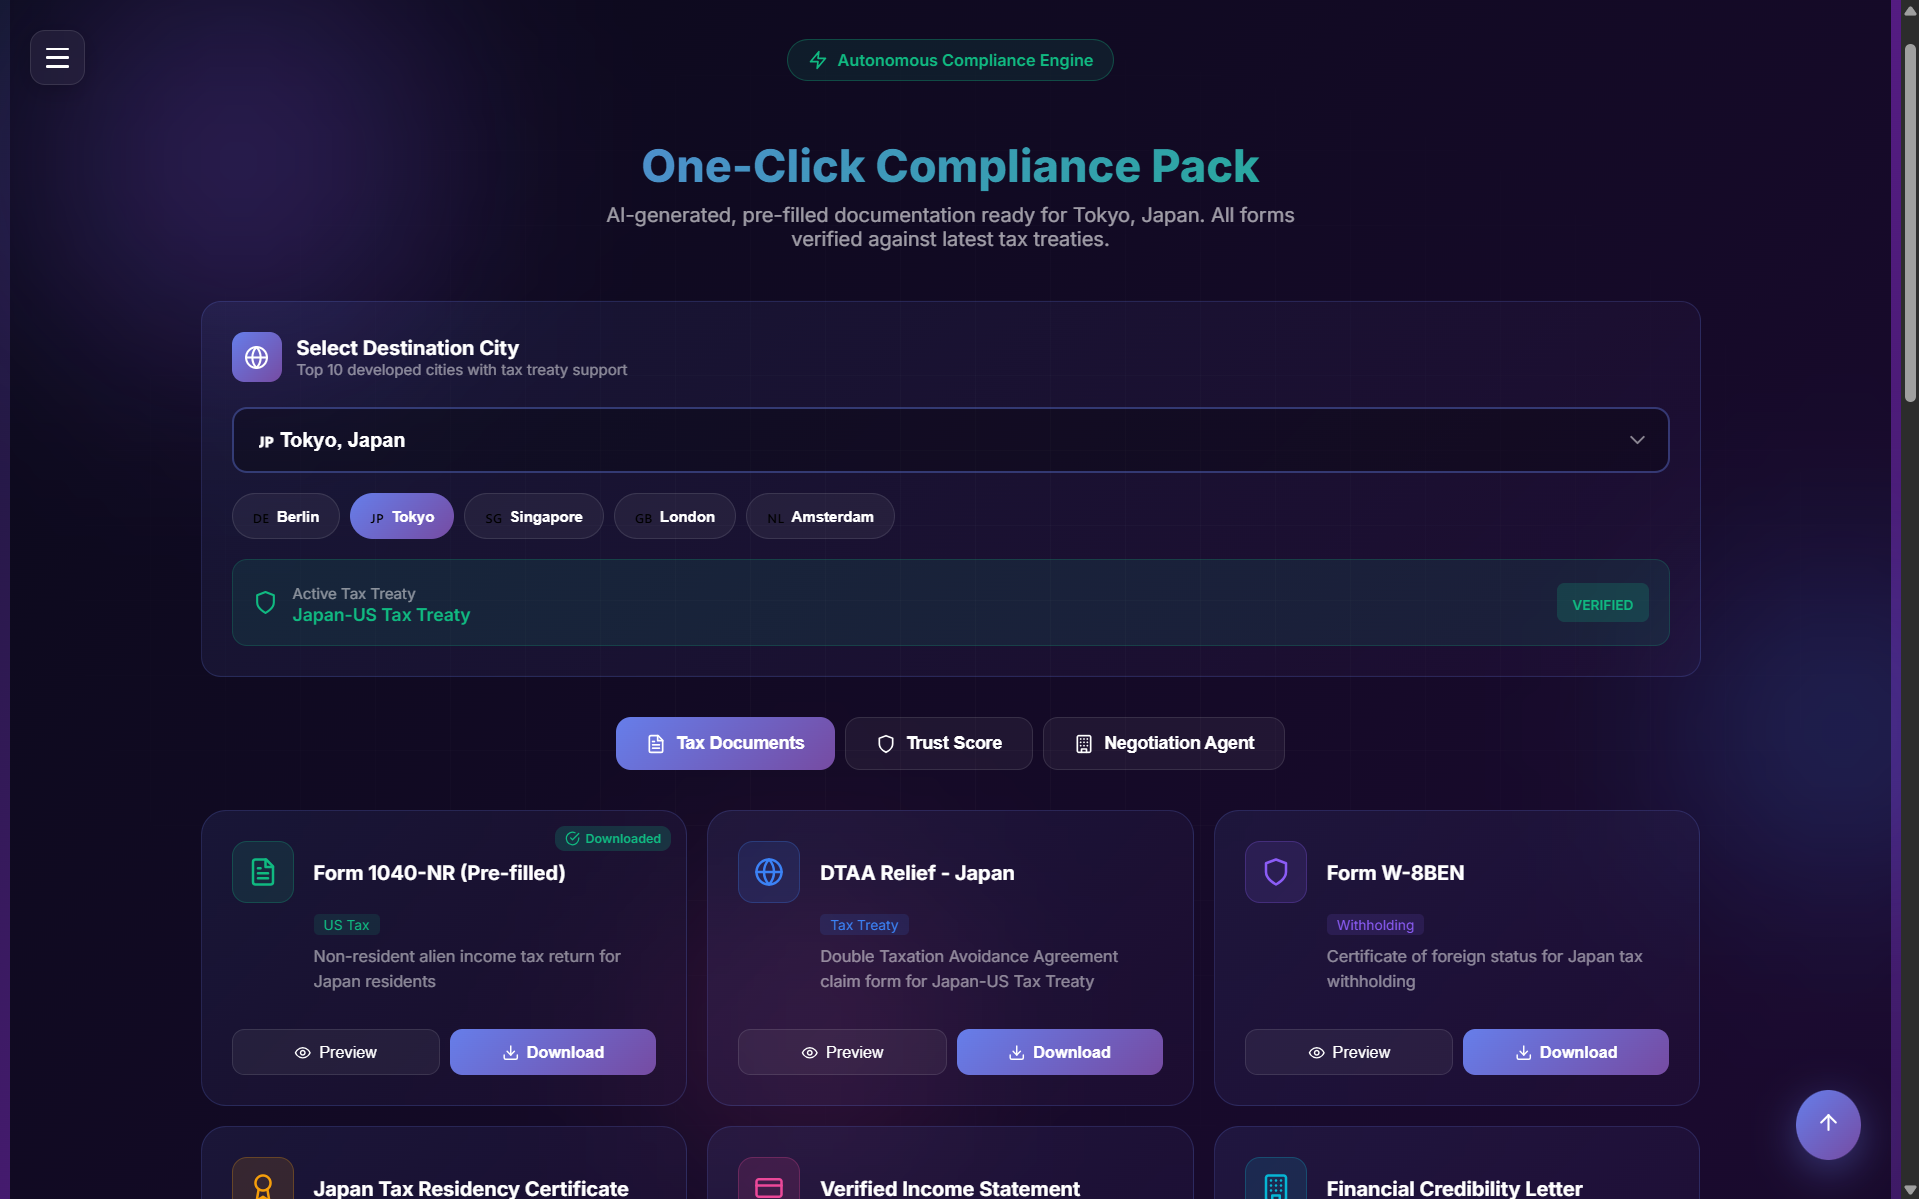The width and height of the screenshot is (1919, 1199).
Task: Click the Tax Treaty tag on DTAA Relief
Action: click(x=864, y=925)
